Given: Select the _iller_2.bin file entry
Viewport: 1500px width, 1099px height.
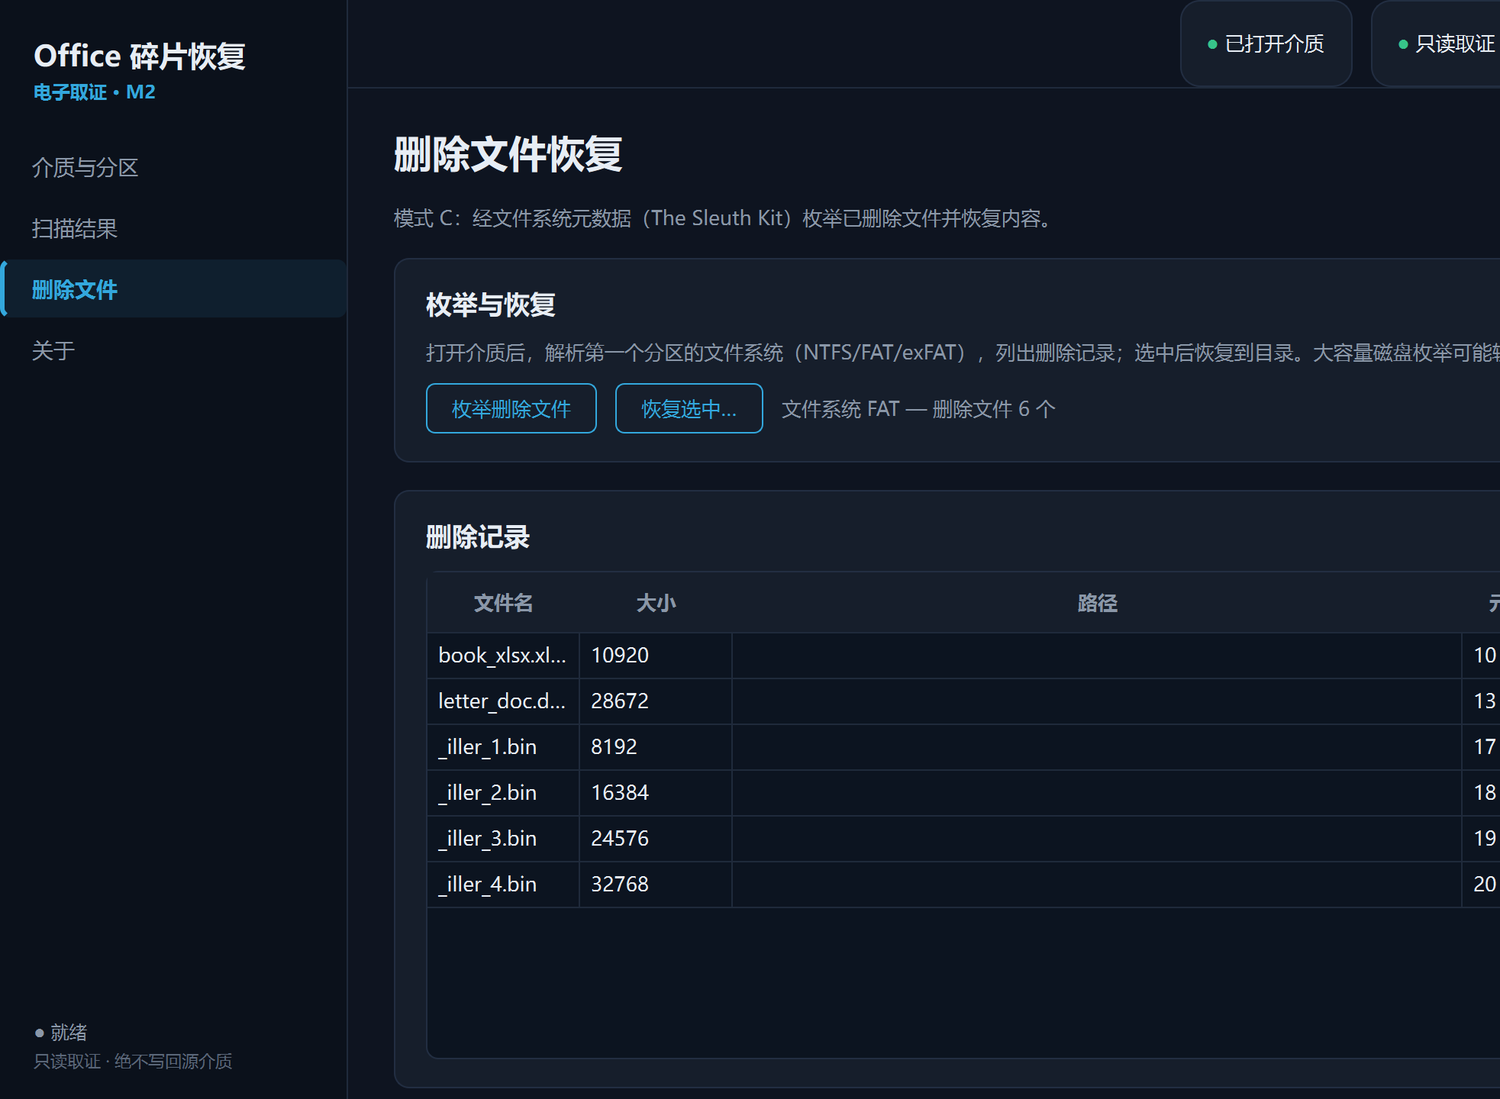Looking at the screenshot, I should tap(503, 793).
